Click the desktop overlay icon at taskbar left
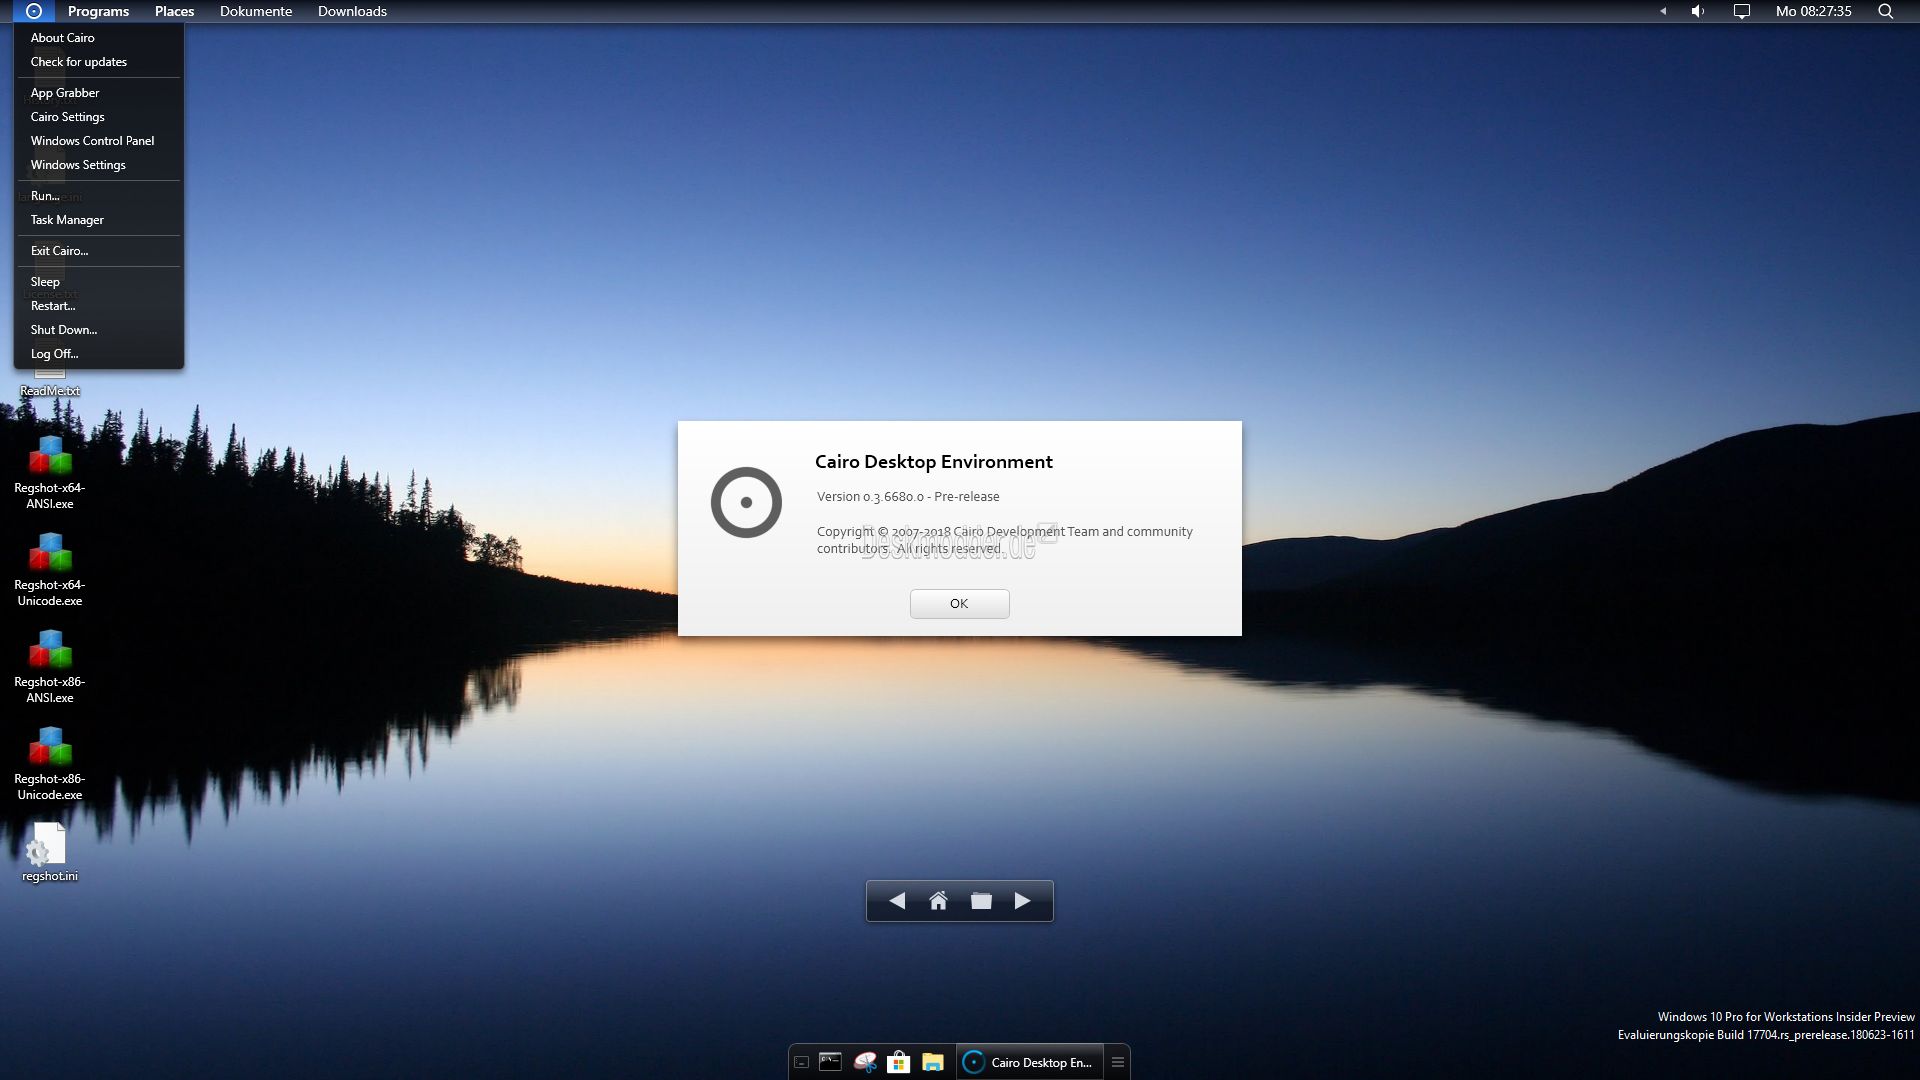The width and height of the screenshot is (1920, 1080). 801,1062
